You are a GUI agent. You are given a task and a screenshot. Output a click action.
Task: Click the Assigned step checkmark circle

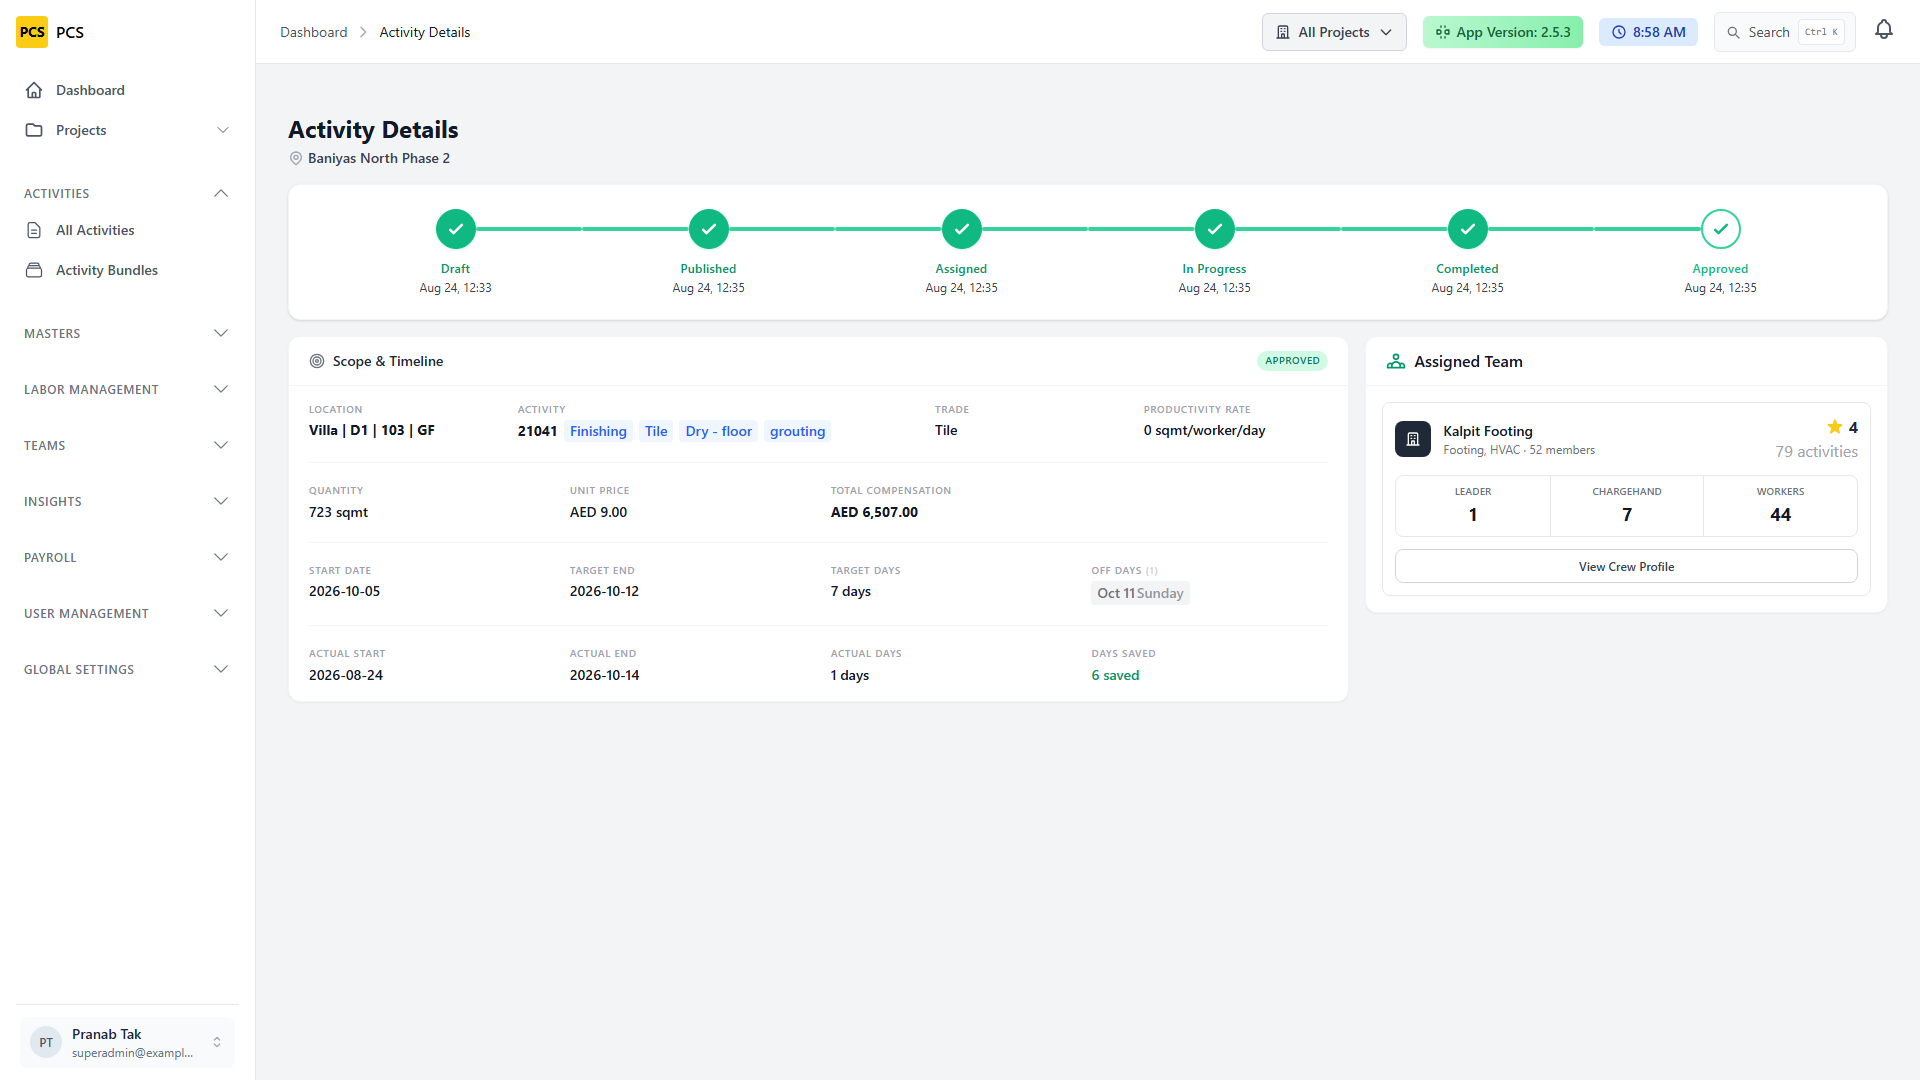pos(961,229)
